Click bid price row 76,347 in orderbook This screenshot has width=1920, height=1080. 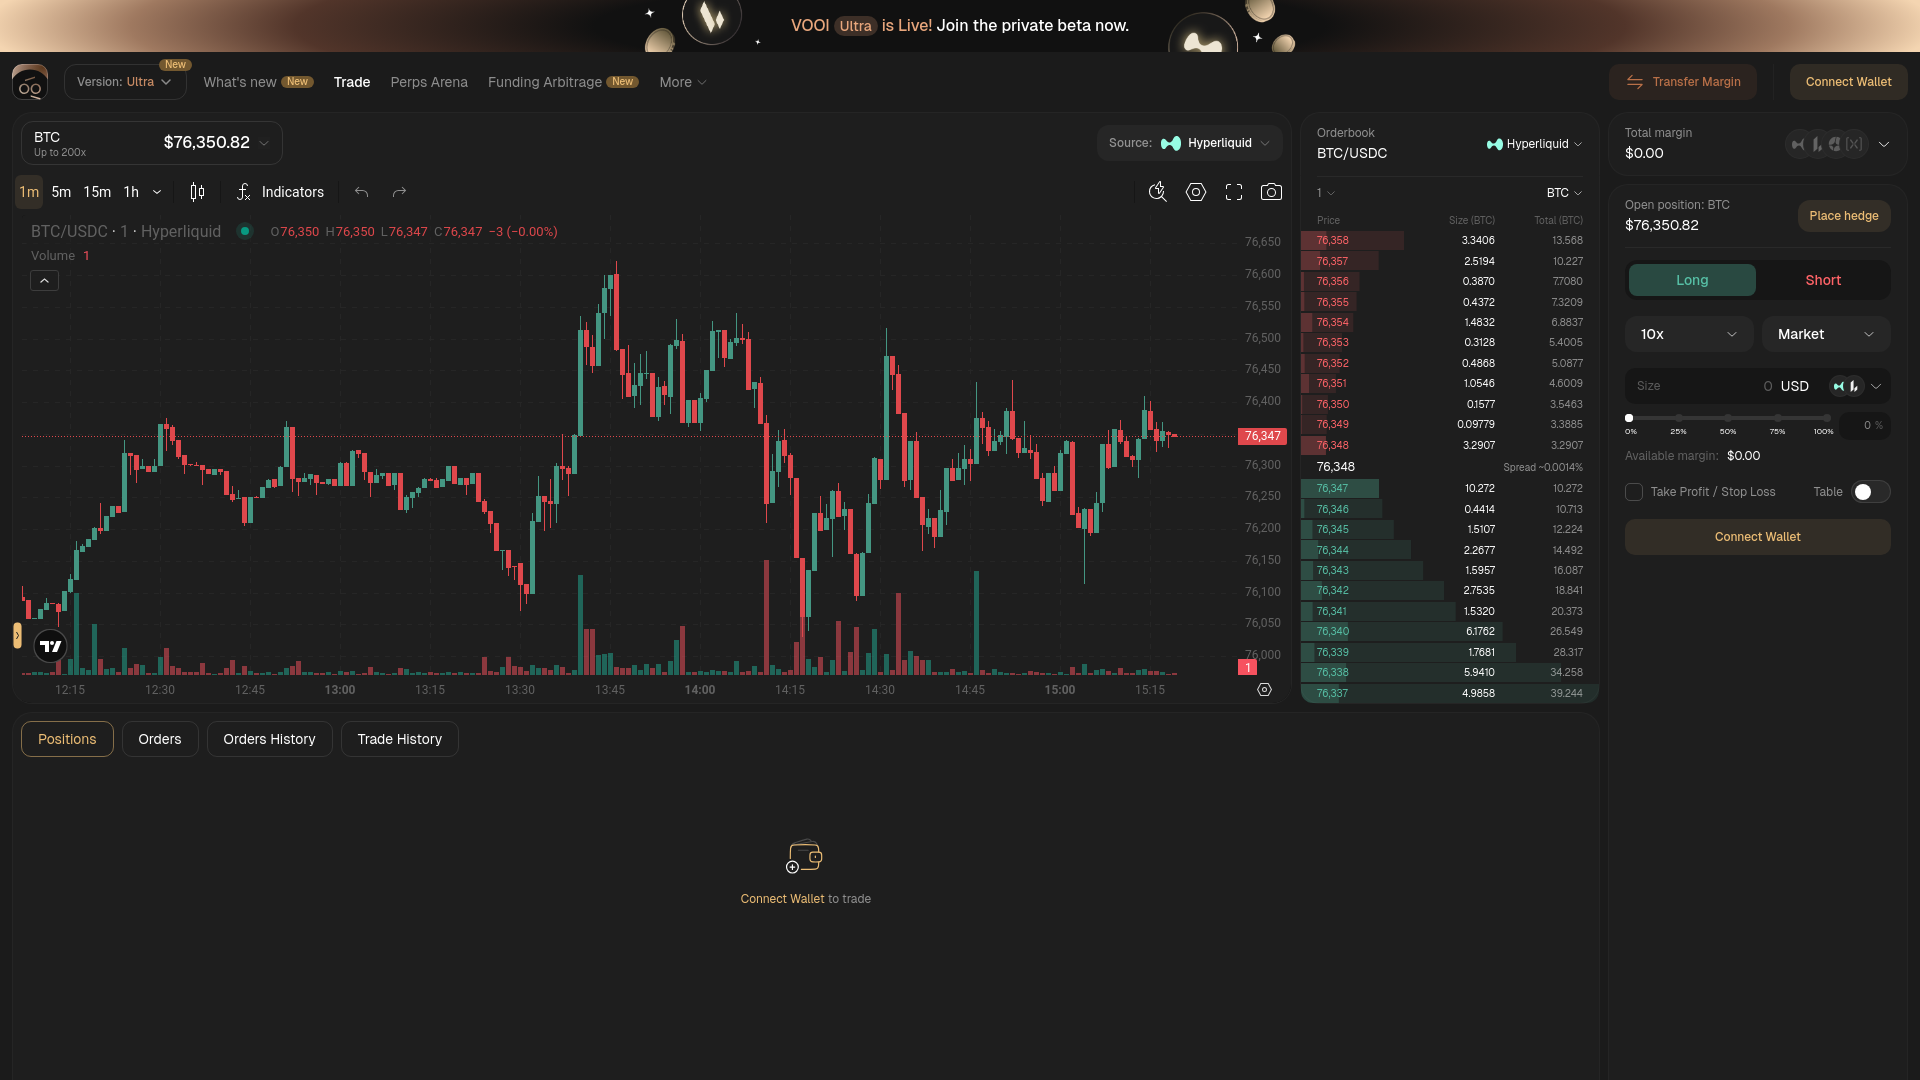tap(1449, 488)
